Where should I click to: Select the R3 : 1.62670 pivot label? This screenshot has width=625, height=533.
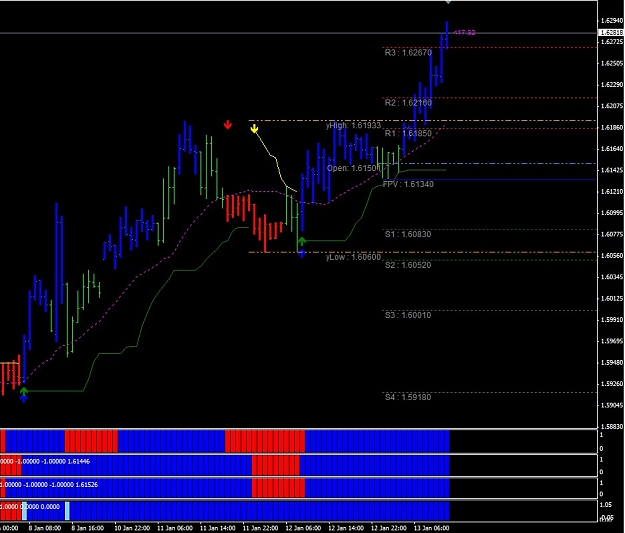coord(408,53)
